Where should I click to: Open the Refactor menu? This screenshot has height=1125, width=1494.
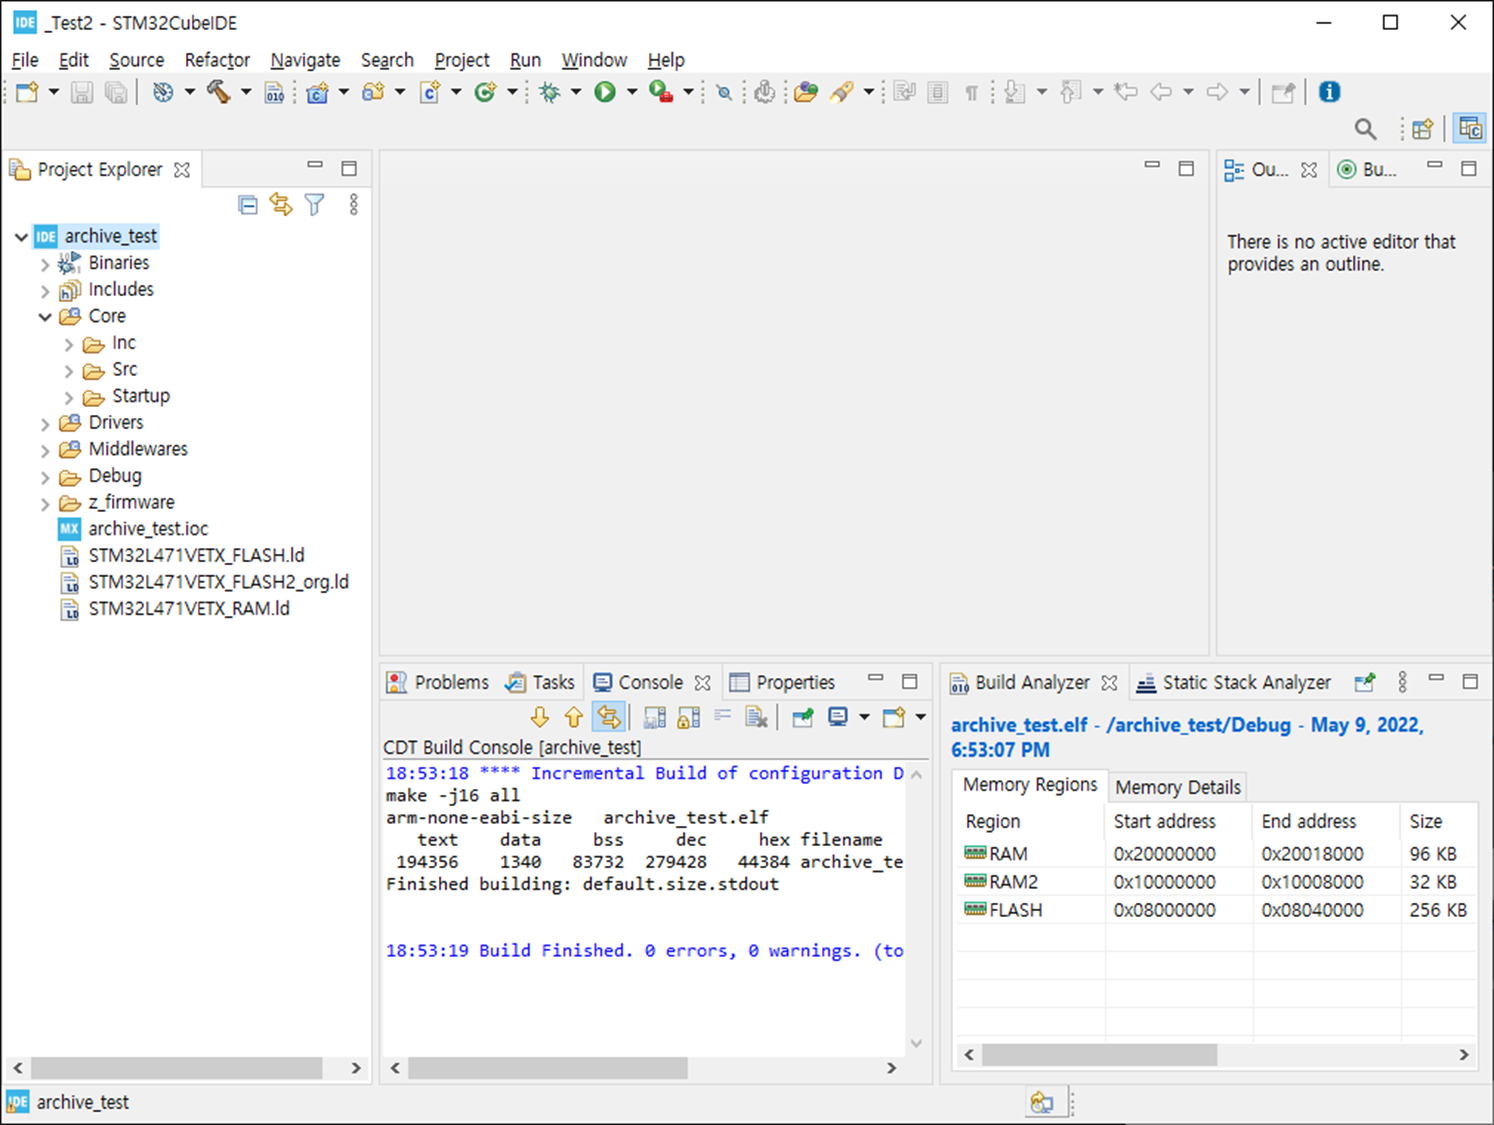(217, 60)
